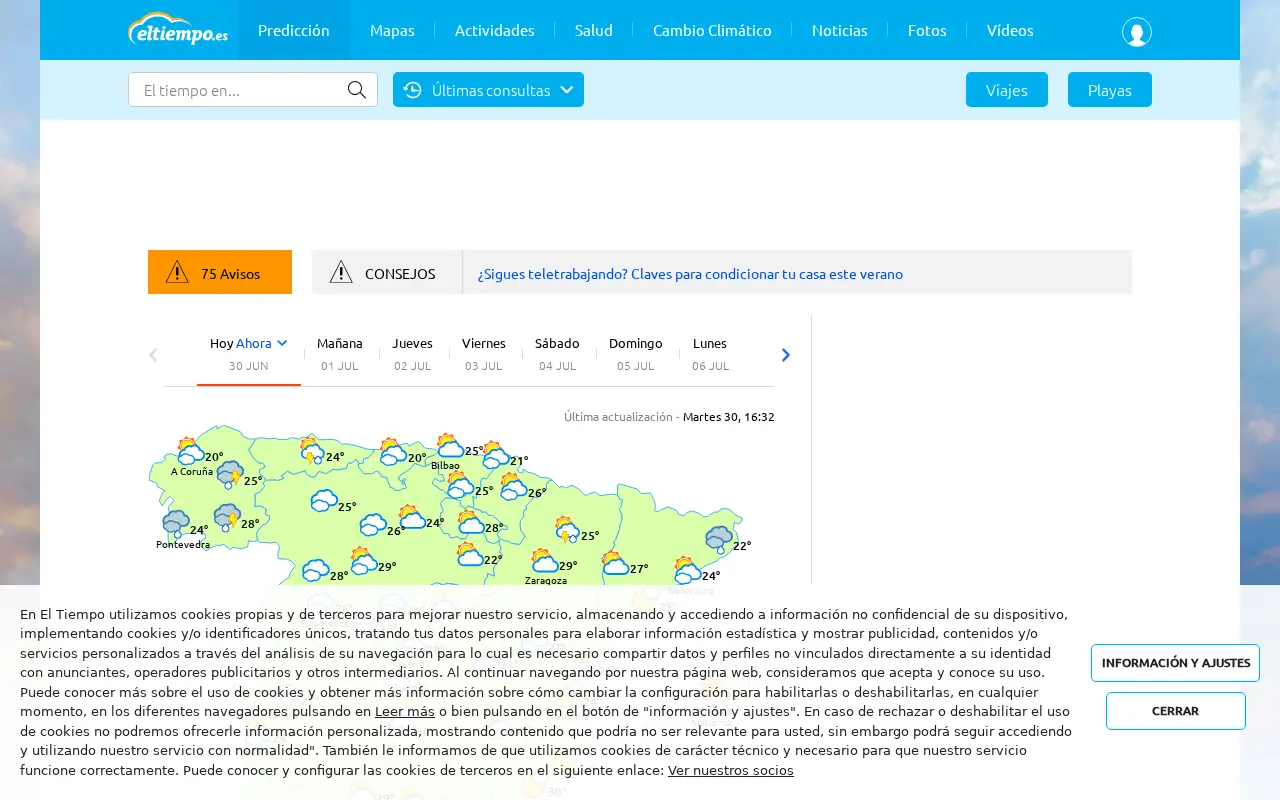The width and height of the screenshot is (1280, 800).
Task: Open the Leer más cookie link
Action: 405,712
